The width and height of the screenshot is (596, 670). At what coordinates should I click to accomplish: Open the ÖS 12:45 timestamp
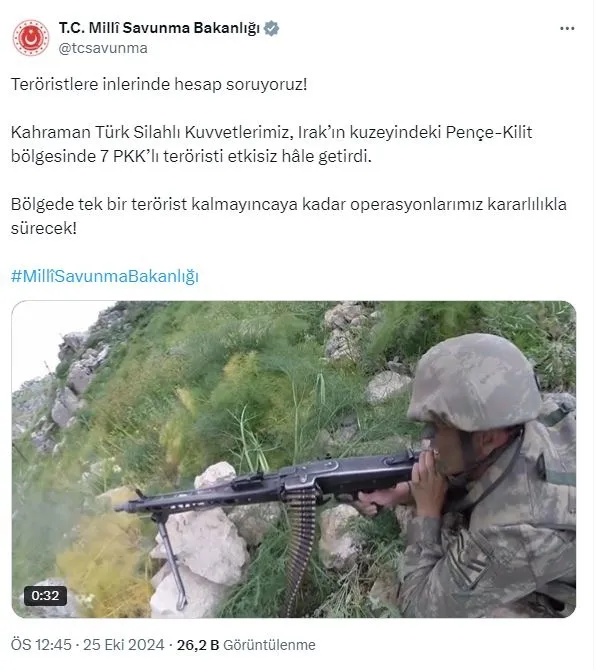pos(41,645)
